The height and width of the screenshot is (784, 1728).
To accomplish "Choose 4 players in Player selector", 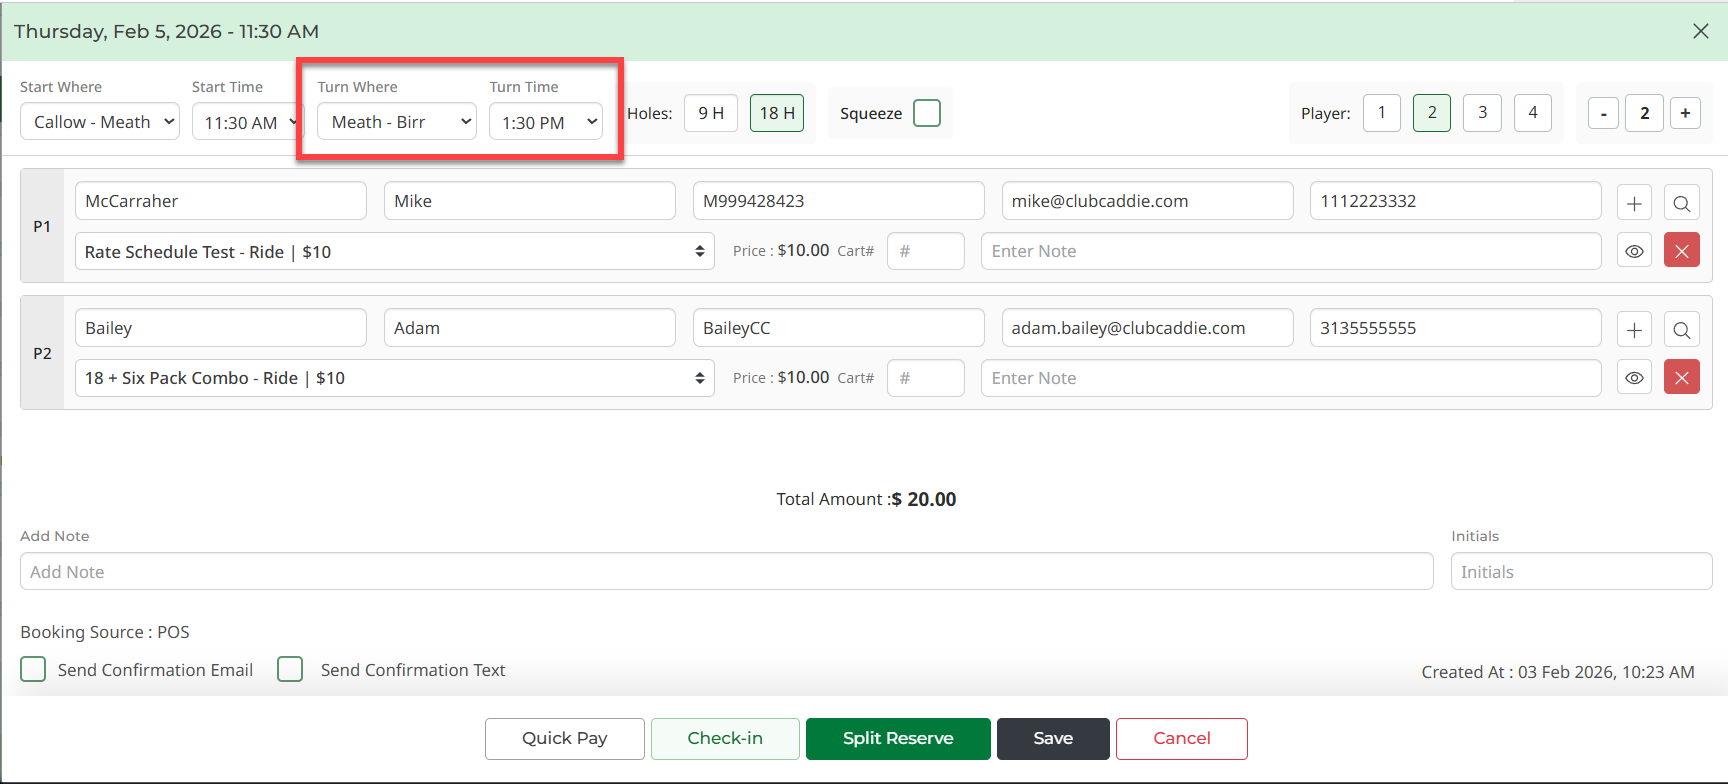I will (x=1532, y=113).
